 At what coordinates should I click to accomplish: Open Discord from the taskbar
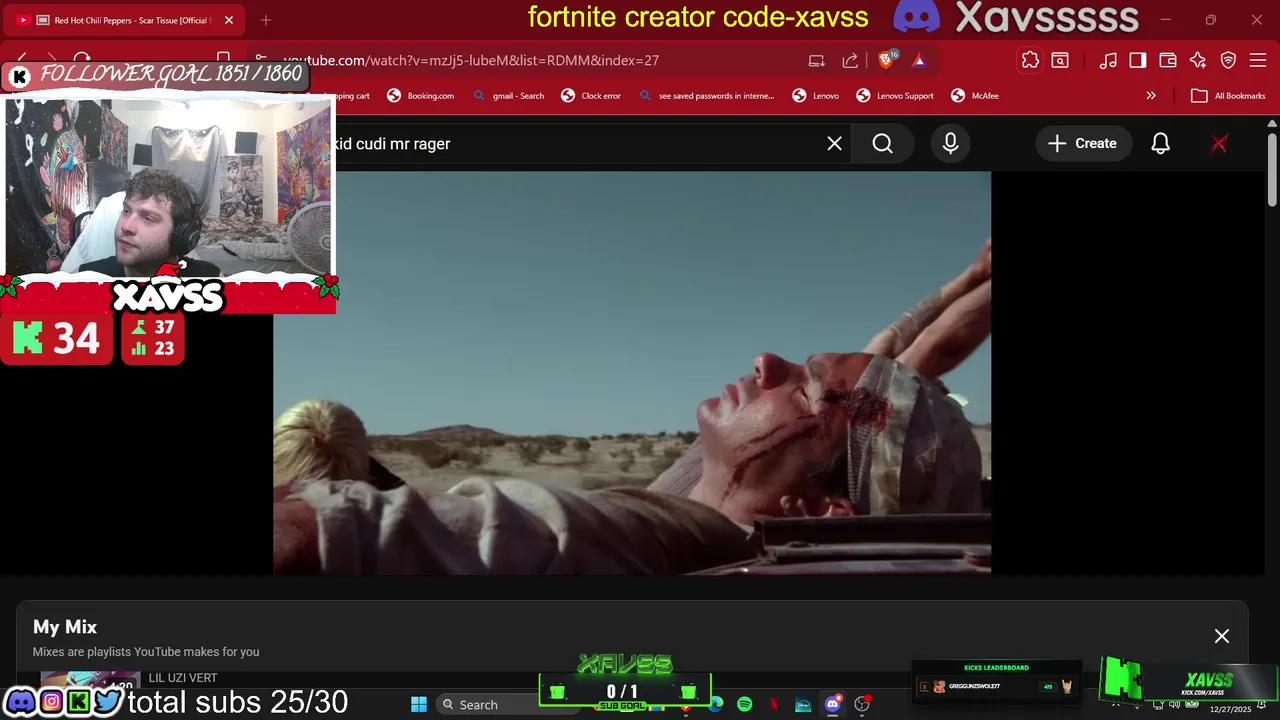(833, 705)
